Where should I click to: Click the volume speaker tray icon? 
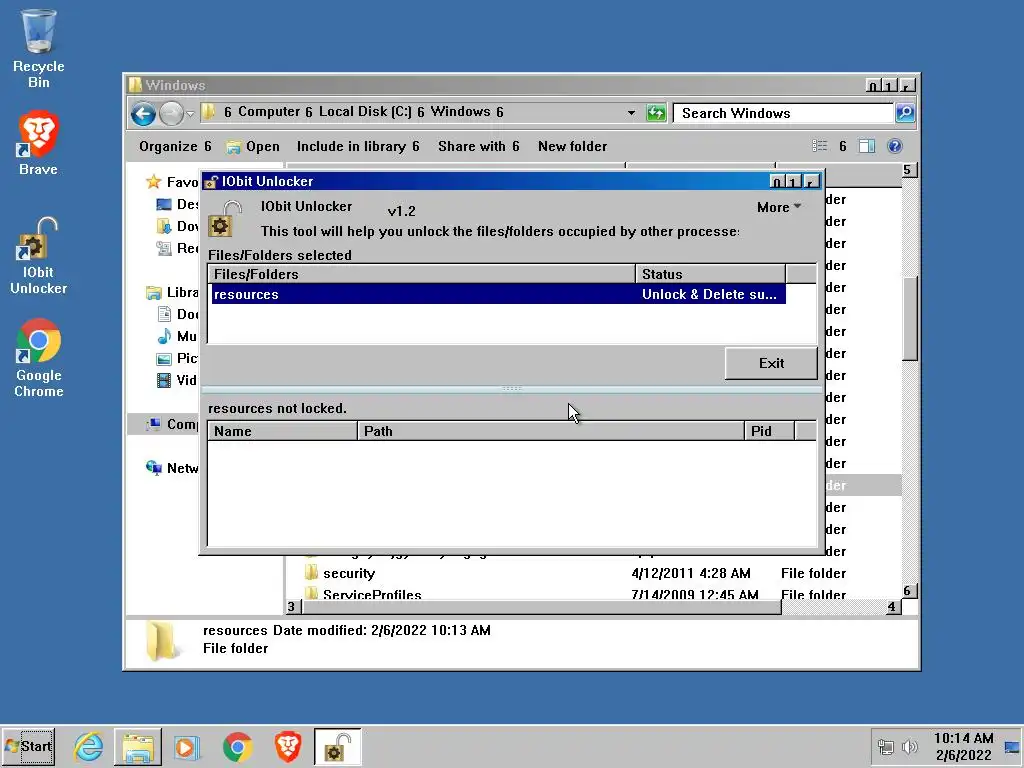(909, 746)
